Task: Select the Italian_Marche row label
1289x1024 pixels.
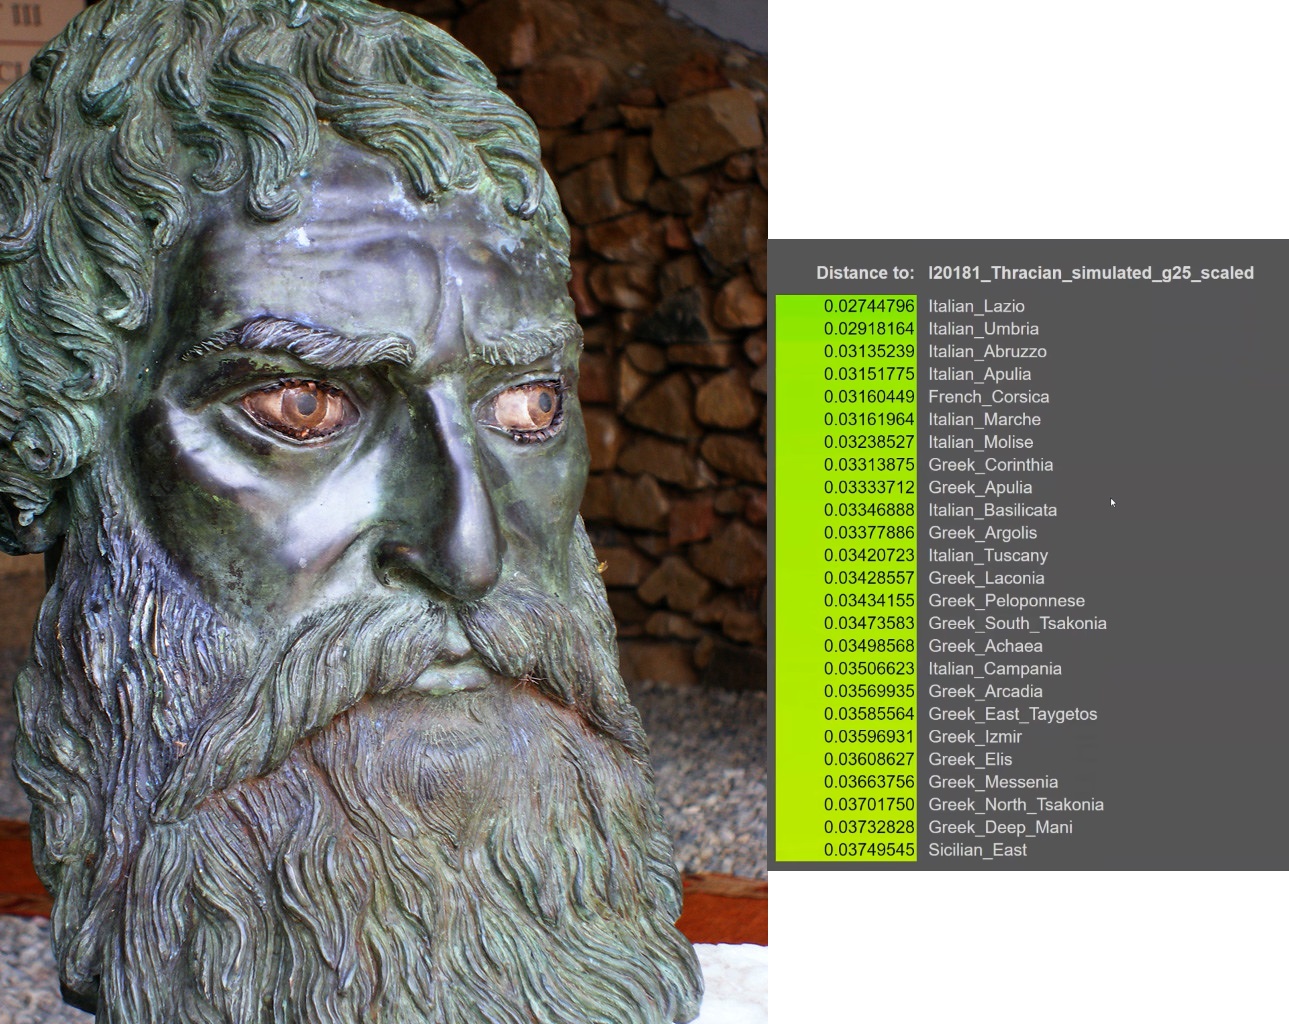Action: pyautogui.click(x=984, y=419)
